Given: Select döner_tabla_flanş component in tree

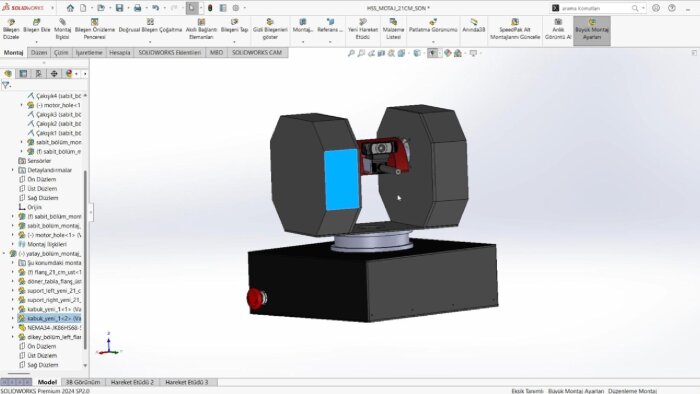Looking at the screenshot, I should (x=50, y=281).
